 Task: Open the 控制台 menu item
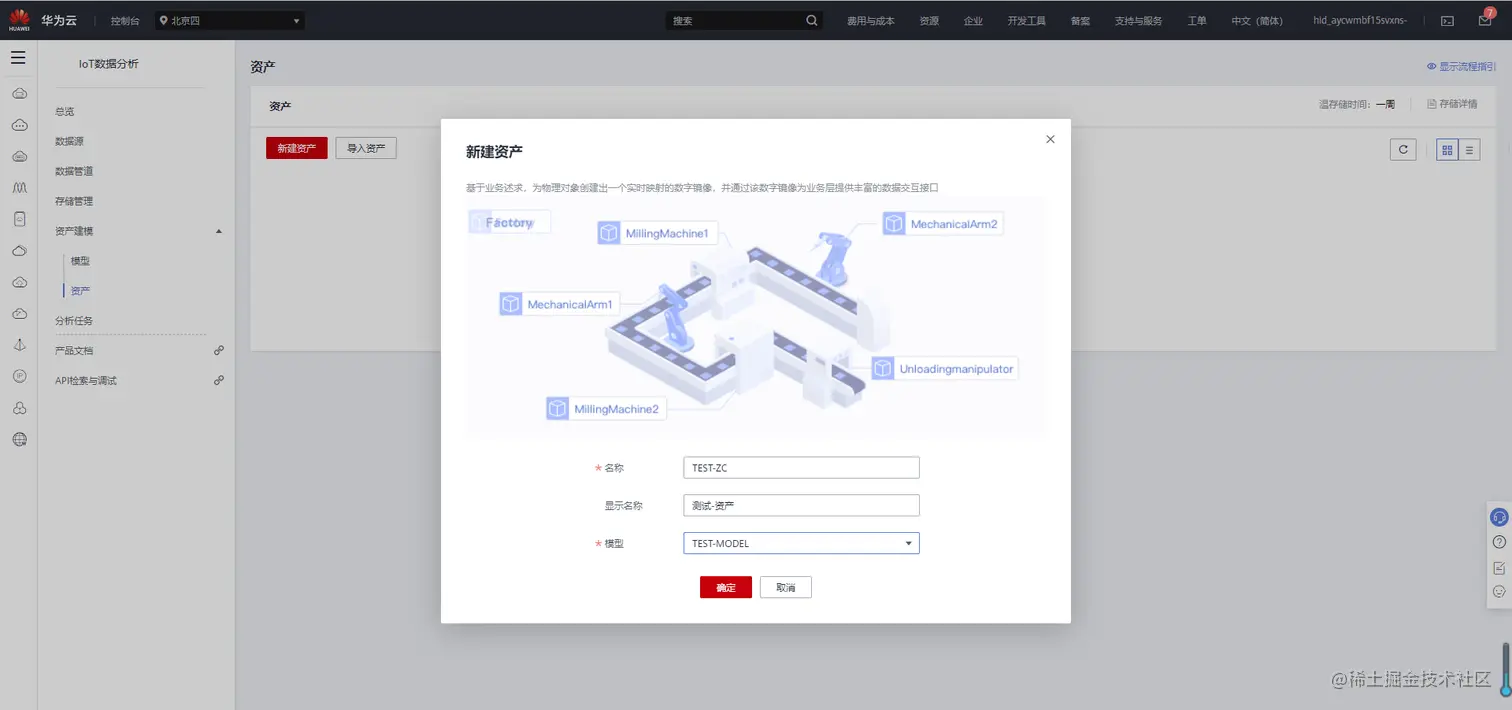[x=124, y=19]
